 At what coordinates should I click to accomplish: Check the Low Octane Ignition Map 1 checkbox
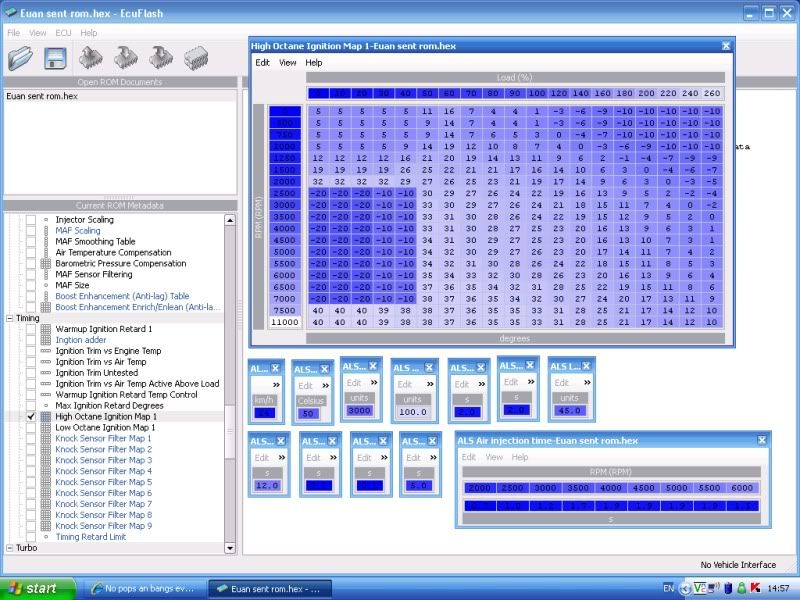click(x=30, y=427)
